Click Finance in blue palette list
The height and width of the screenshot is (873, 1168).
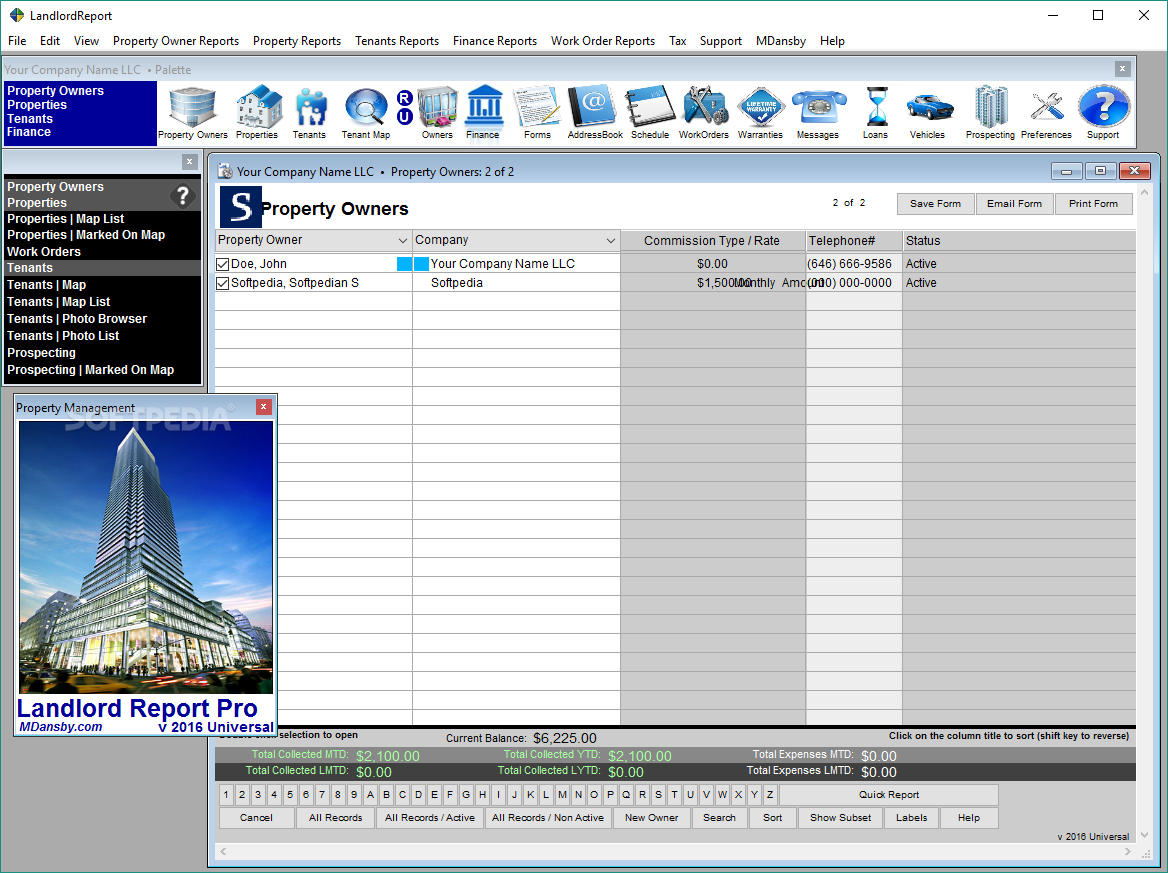pos(29,132)
